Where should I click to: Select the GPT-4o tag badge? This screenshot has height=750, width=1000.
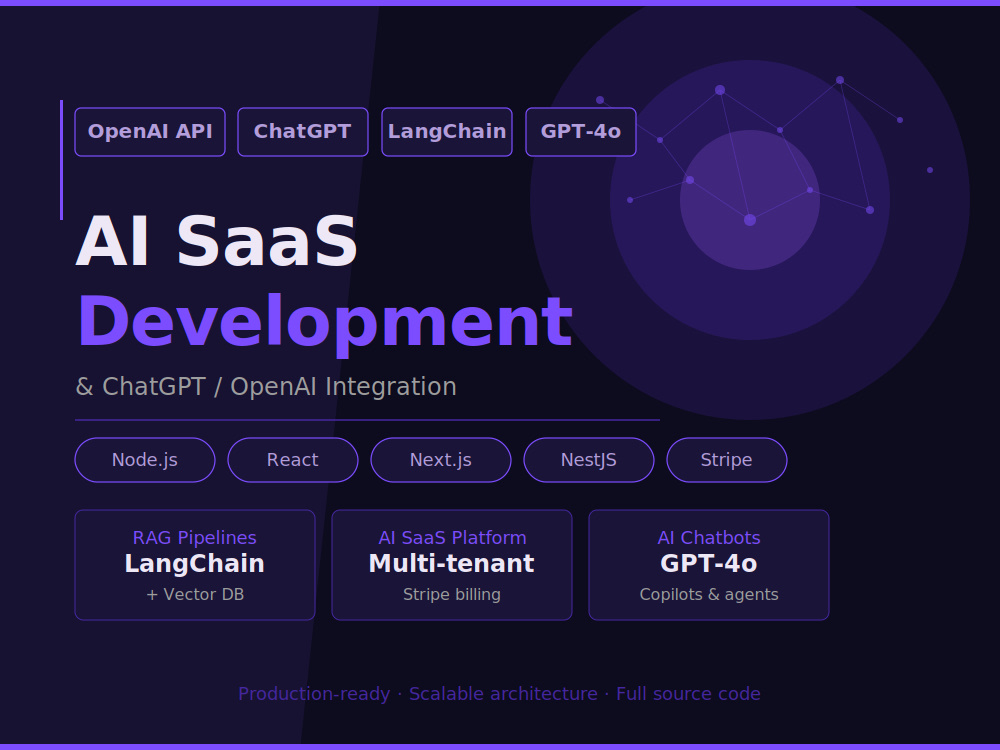click(581, 132)
